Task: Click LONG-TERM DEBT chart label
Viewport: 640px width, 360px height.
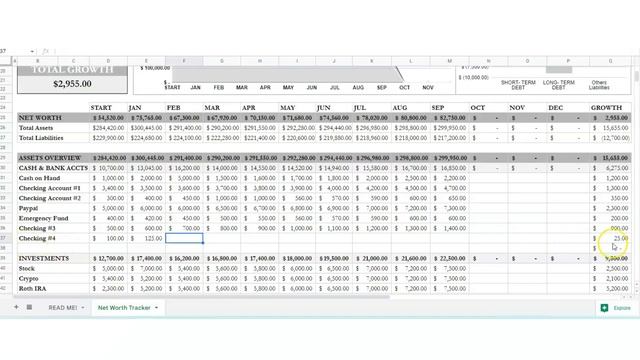Action: click(558, 85)
